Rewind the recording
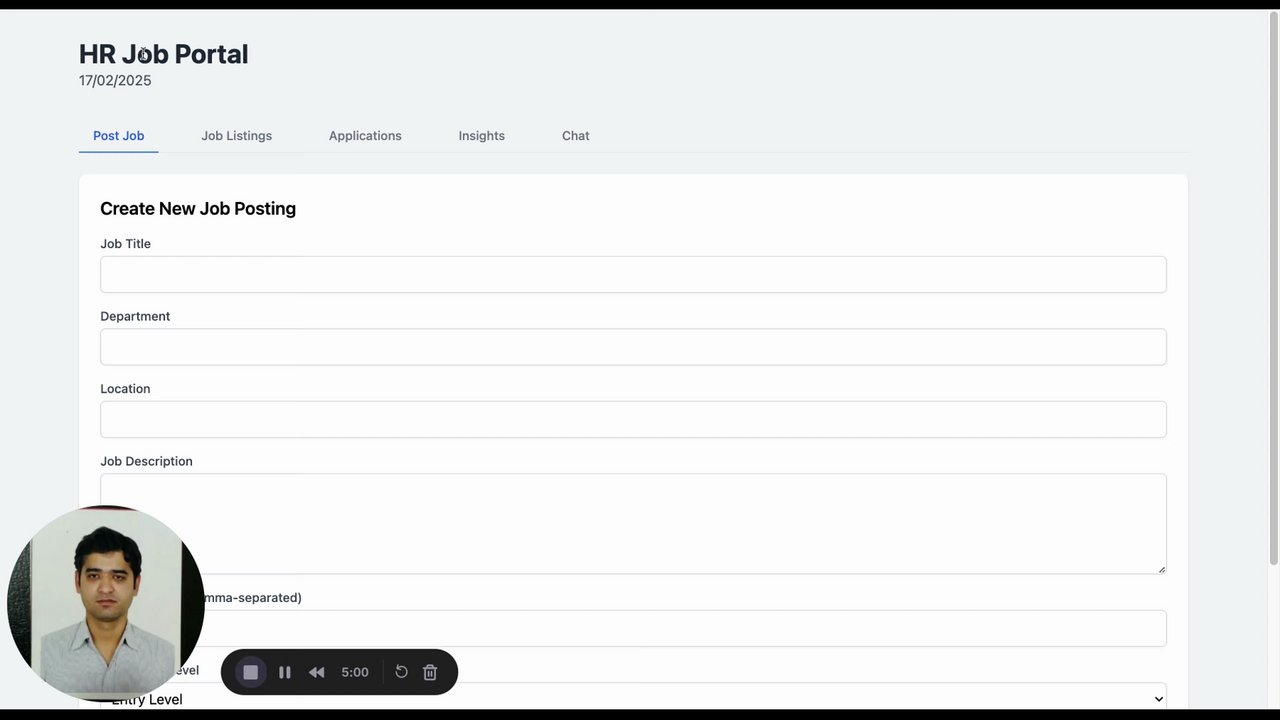This screenshot has width=1280, height=720. 316,672
